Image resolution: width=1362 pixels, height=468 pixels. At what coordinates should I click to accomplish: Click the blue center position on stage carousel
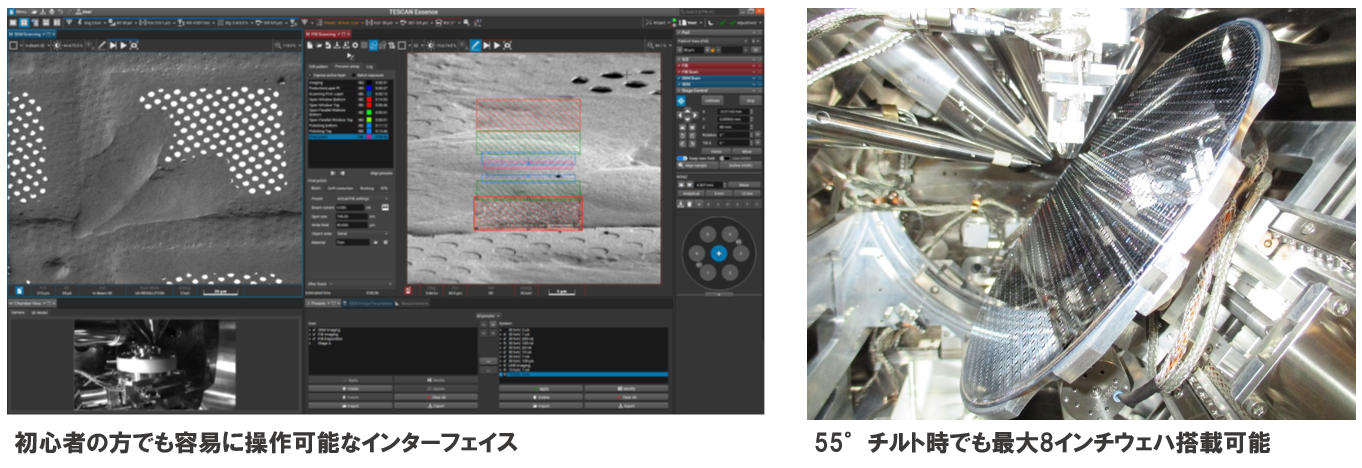718,253
